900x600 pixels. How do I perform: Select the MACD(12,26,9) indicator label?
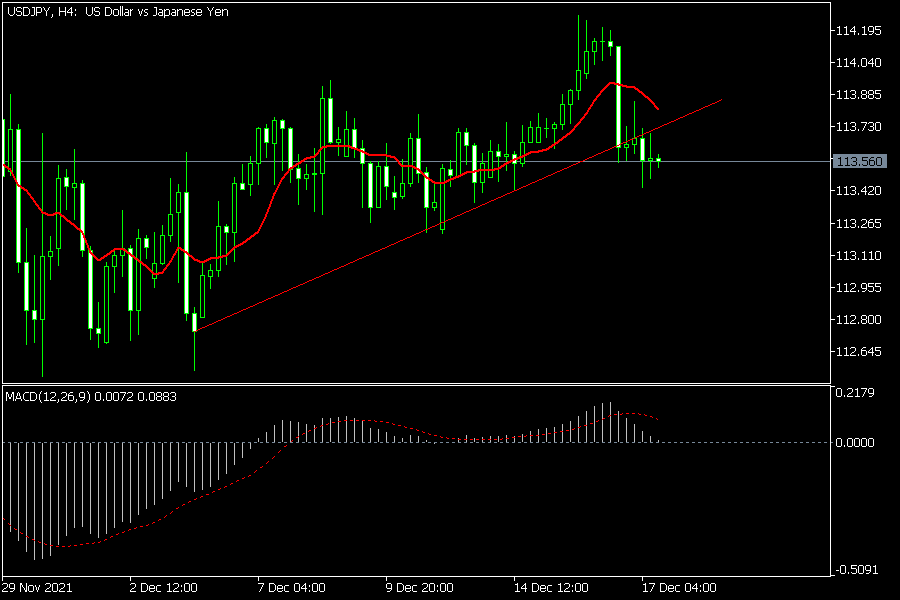(x=91, y=397)
